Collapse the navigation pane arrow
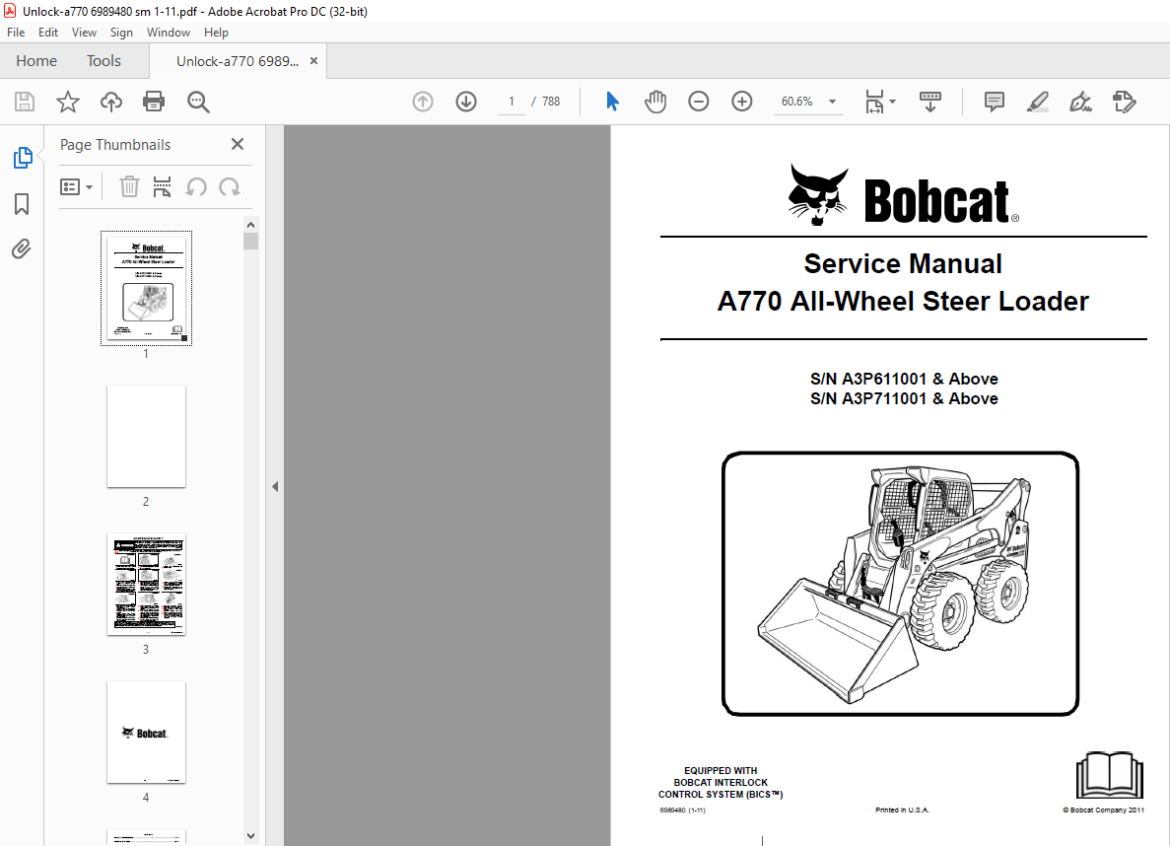 275,486
